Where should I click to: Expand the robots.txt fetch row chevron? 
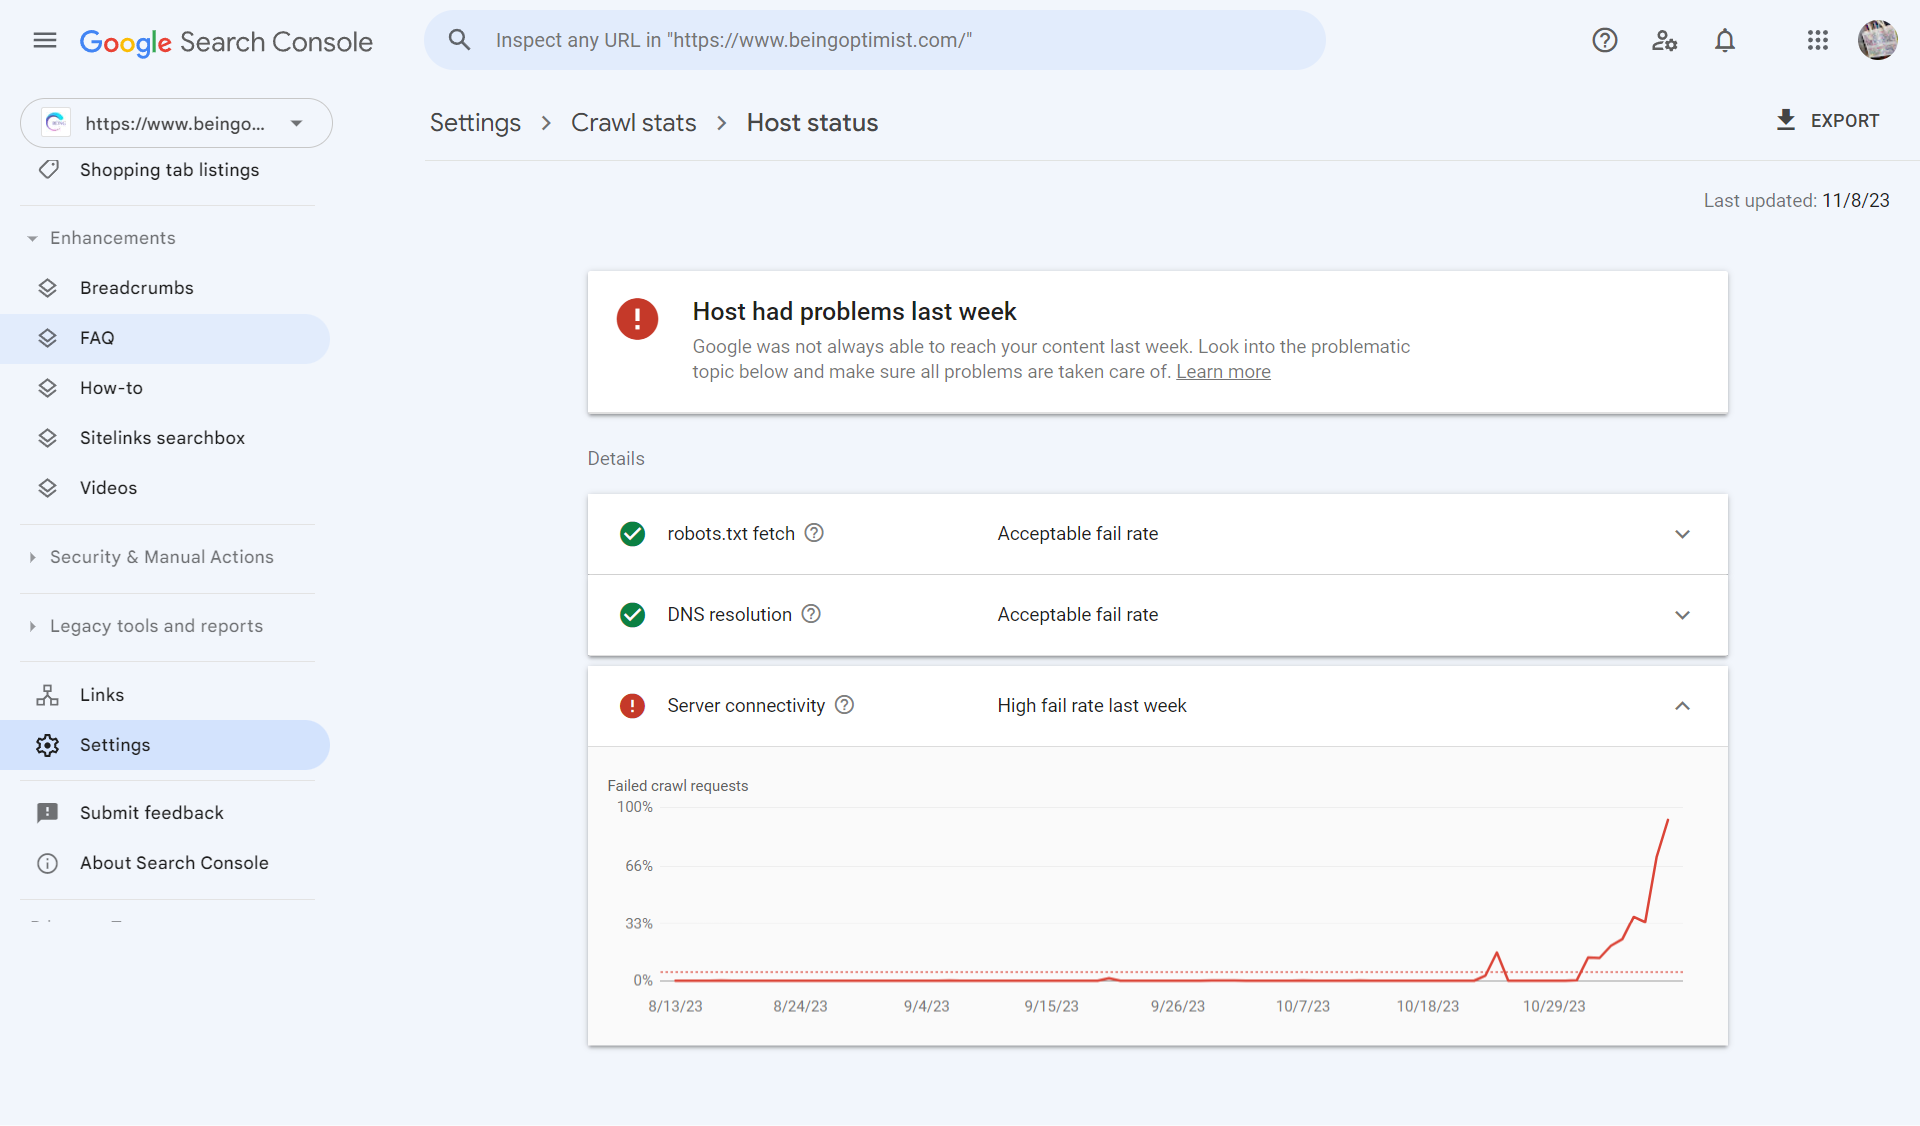pyautogui.click(x=1683, y=534)
